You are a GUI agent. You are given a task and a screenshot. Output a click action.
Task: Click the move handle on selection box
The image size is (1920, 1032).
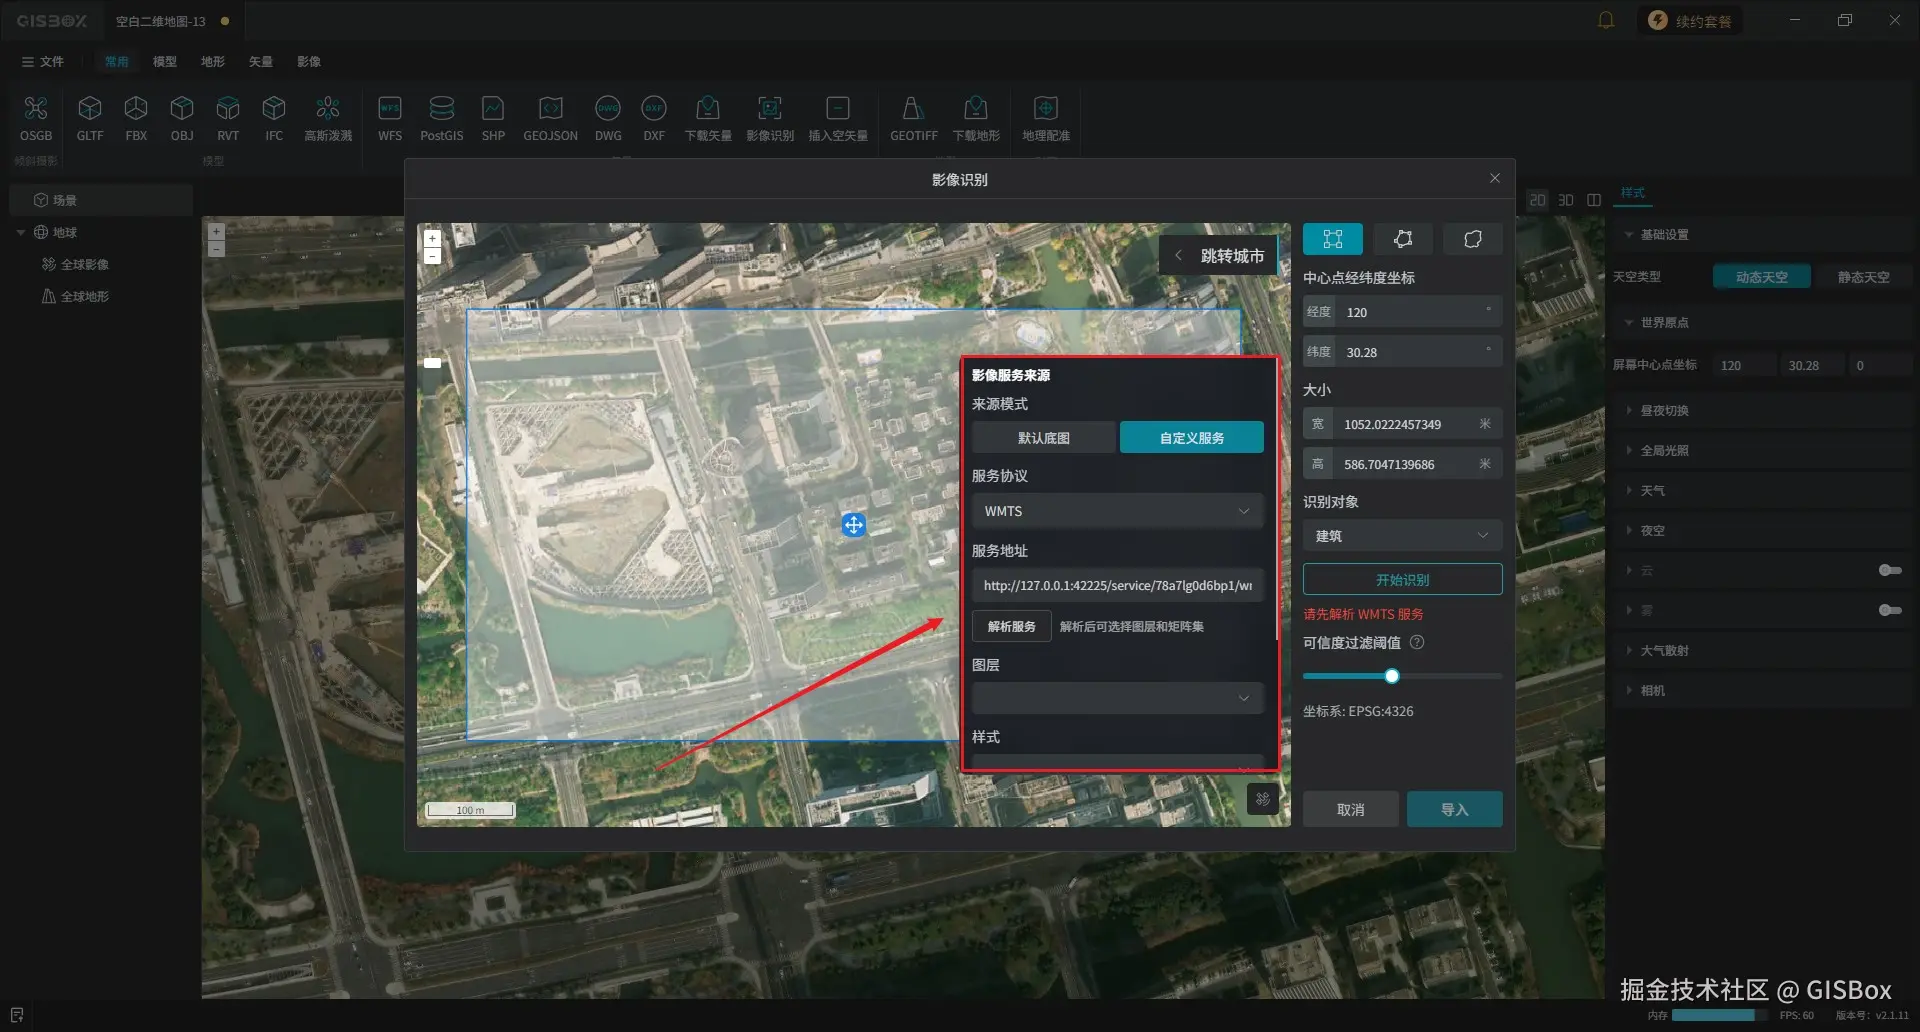click(x=853, y=525)
